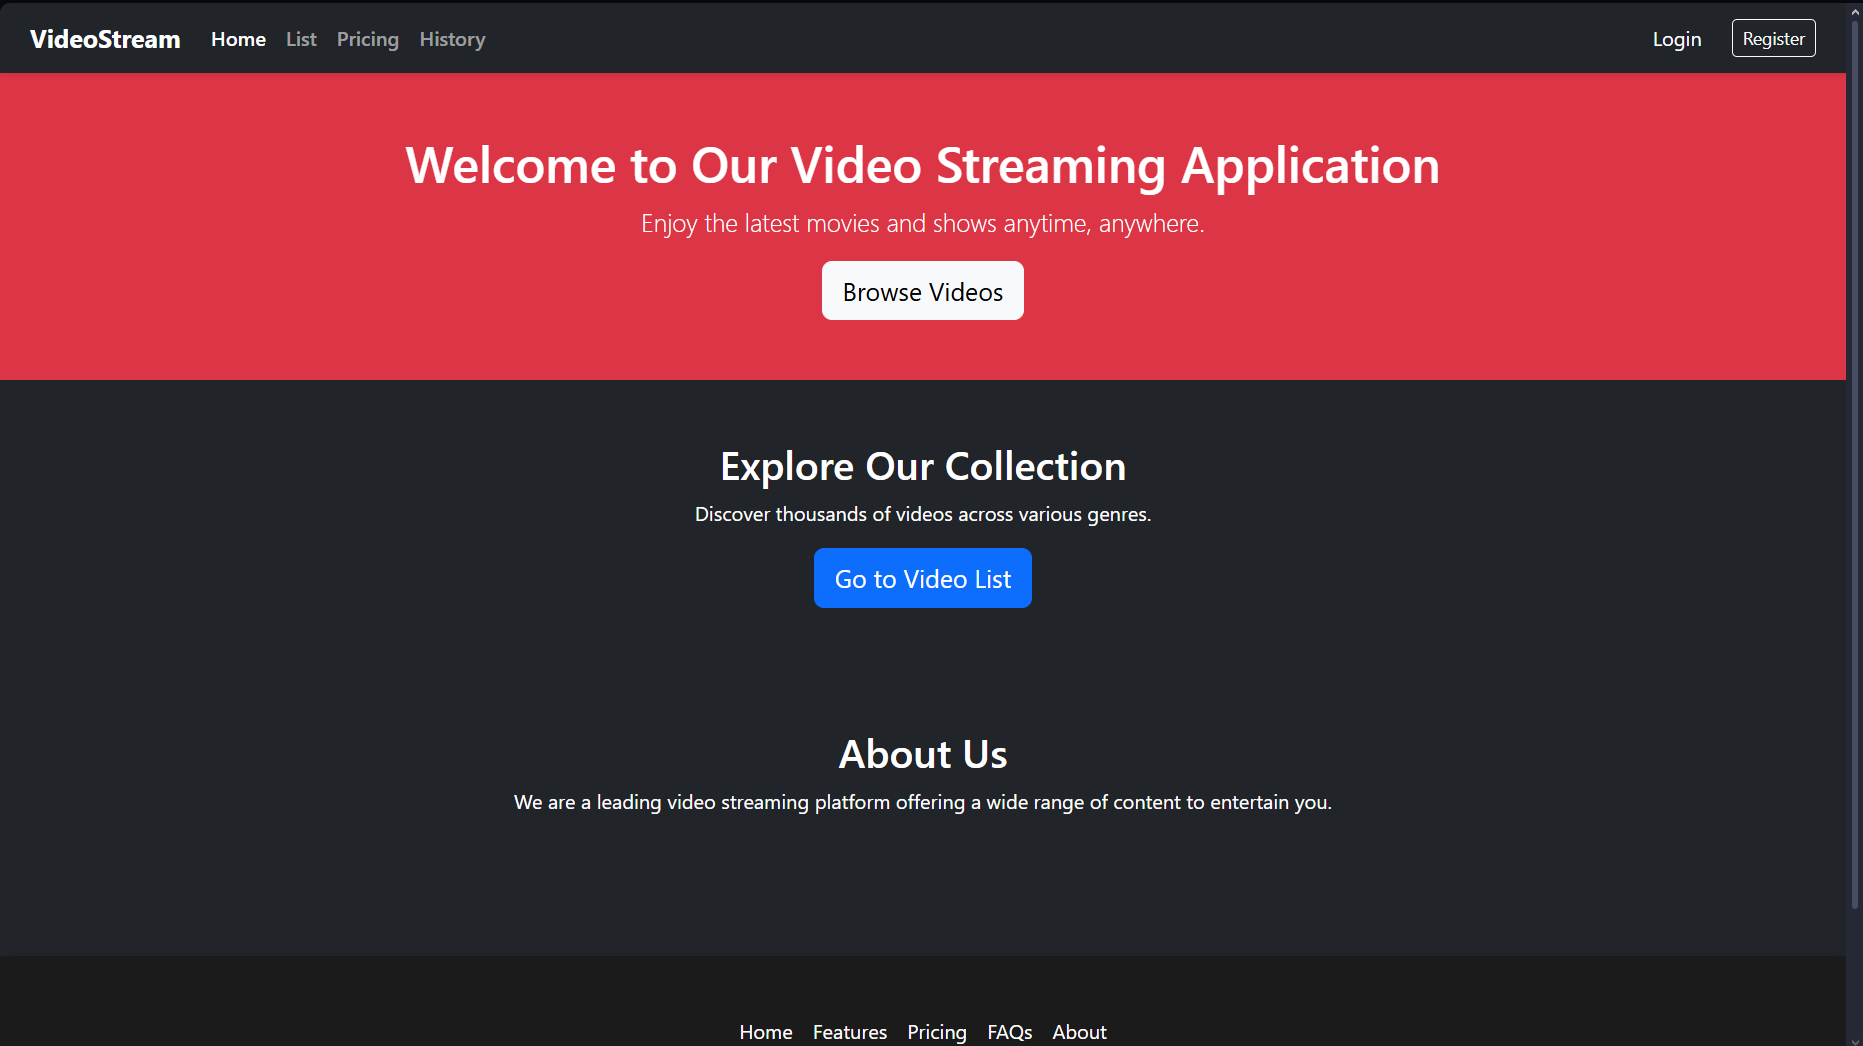This screenshot has width=1863, height=1046.
Task: Open the Pricing navigation item
Action: pyautogui.click(x=367, y=39)
